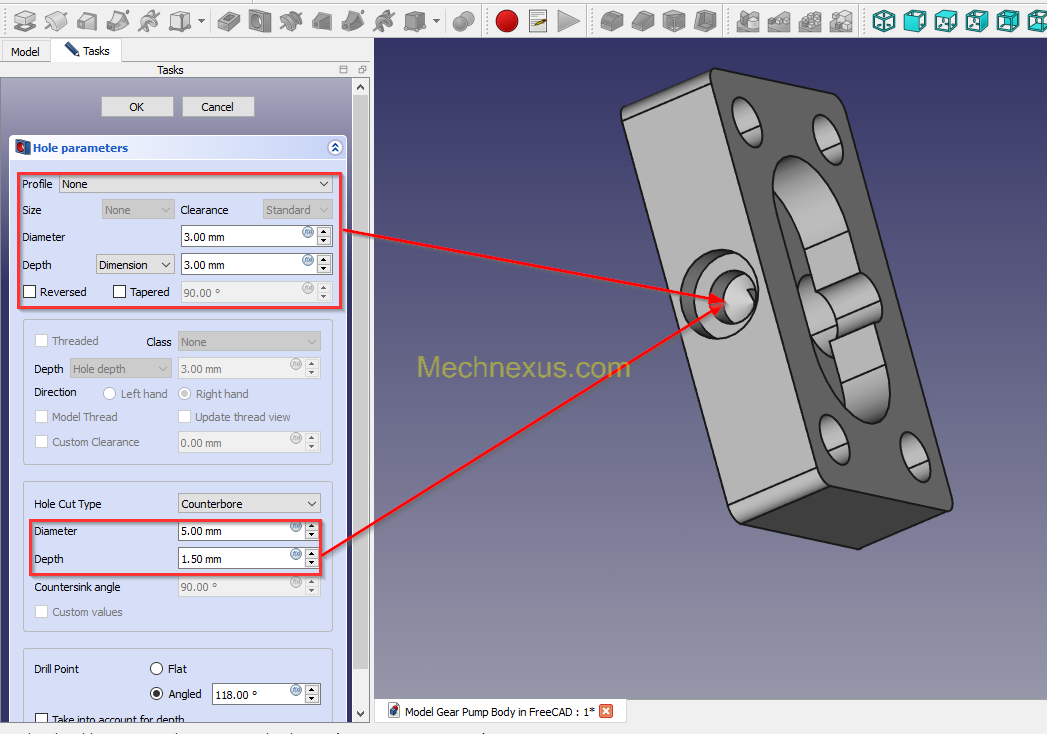Select the Fillet tool icon
Screen dimensions: 1047x734
pos(612,21)
